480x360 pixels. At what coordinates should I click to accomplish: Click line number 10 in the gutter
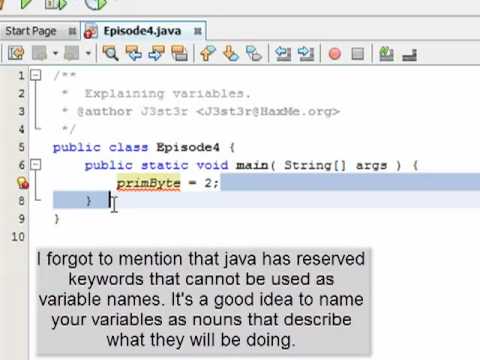click(18, 237)
